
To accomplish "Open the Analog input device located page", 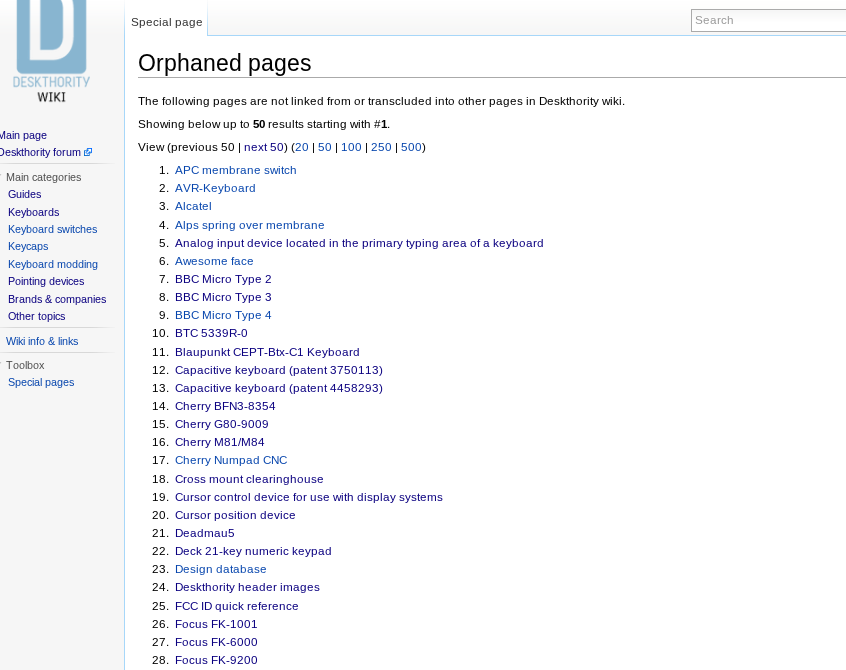I will [x=359, y=243].
